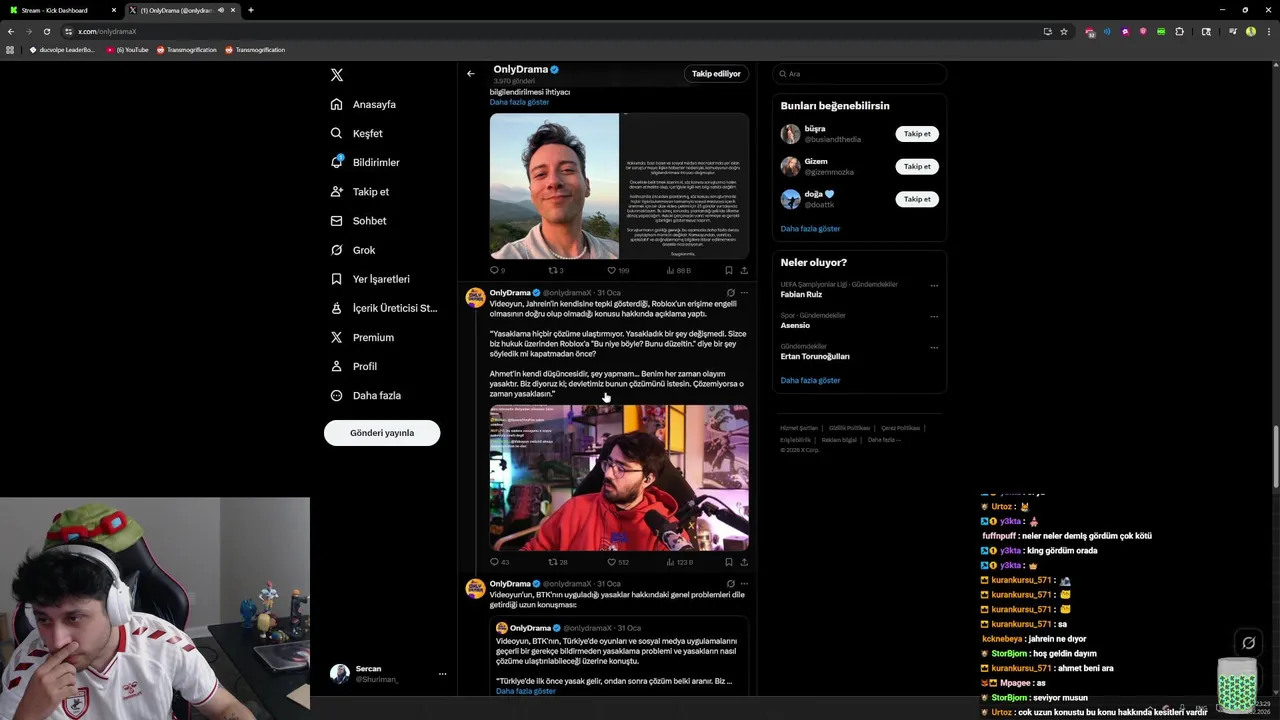The image size is (1280, 720).
Task: Like the tweet with 199 likes
Action: coord(618,270)
